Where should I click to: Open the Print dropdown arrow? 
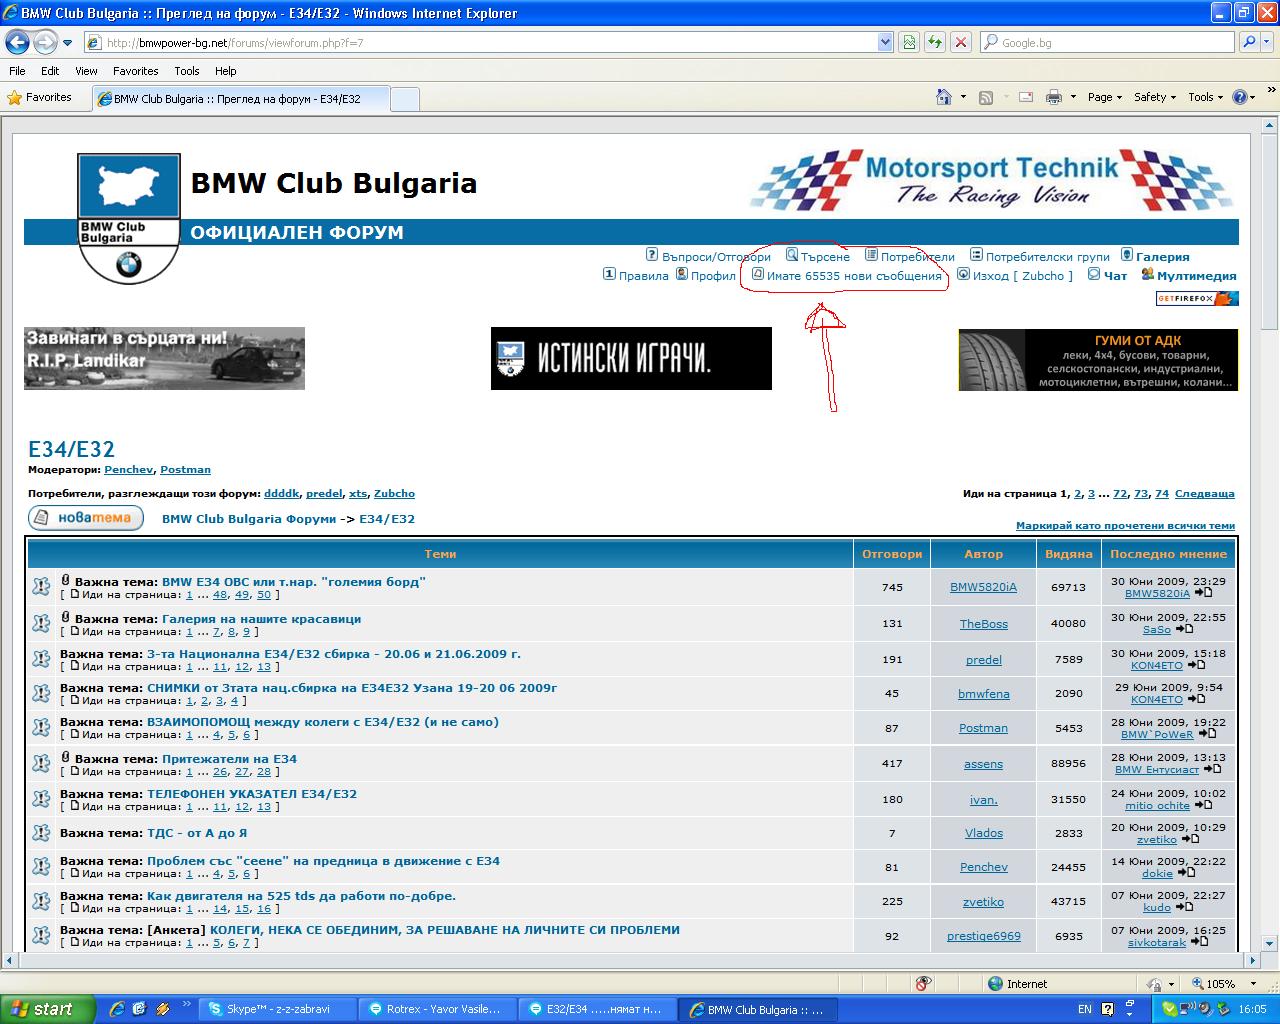1073,97
